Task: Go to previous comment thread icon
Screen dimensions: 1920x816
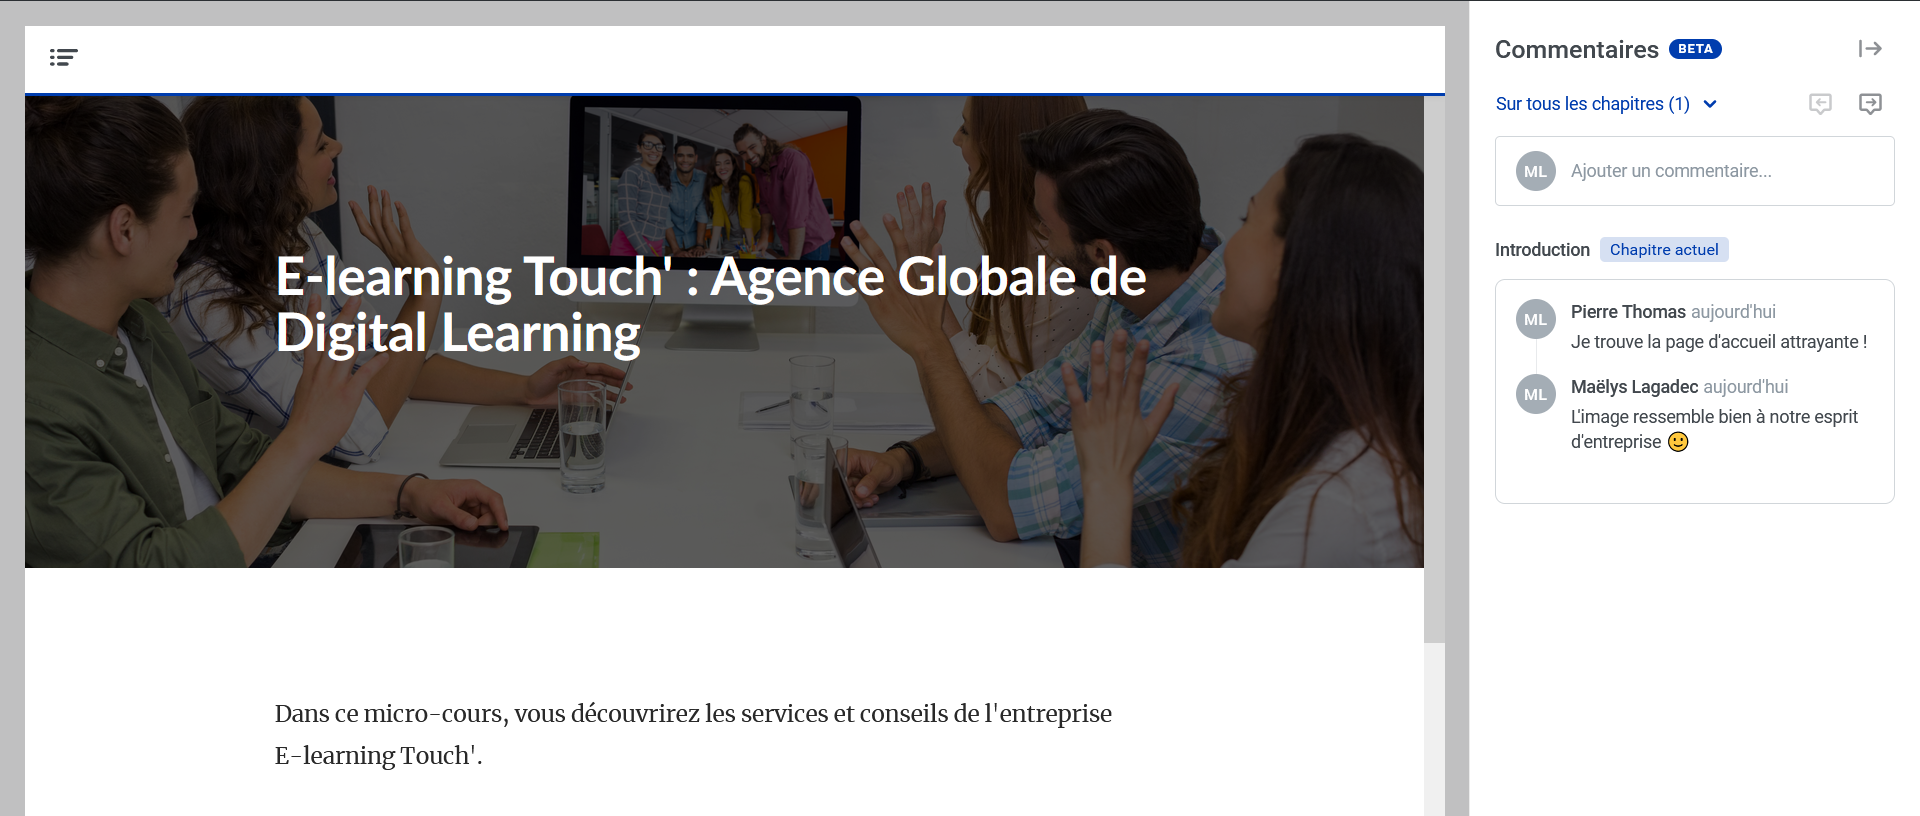Action: [1820, 104]
